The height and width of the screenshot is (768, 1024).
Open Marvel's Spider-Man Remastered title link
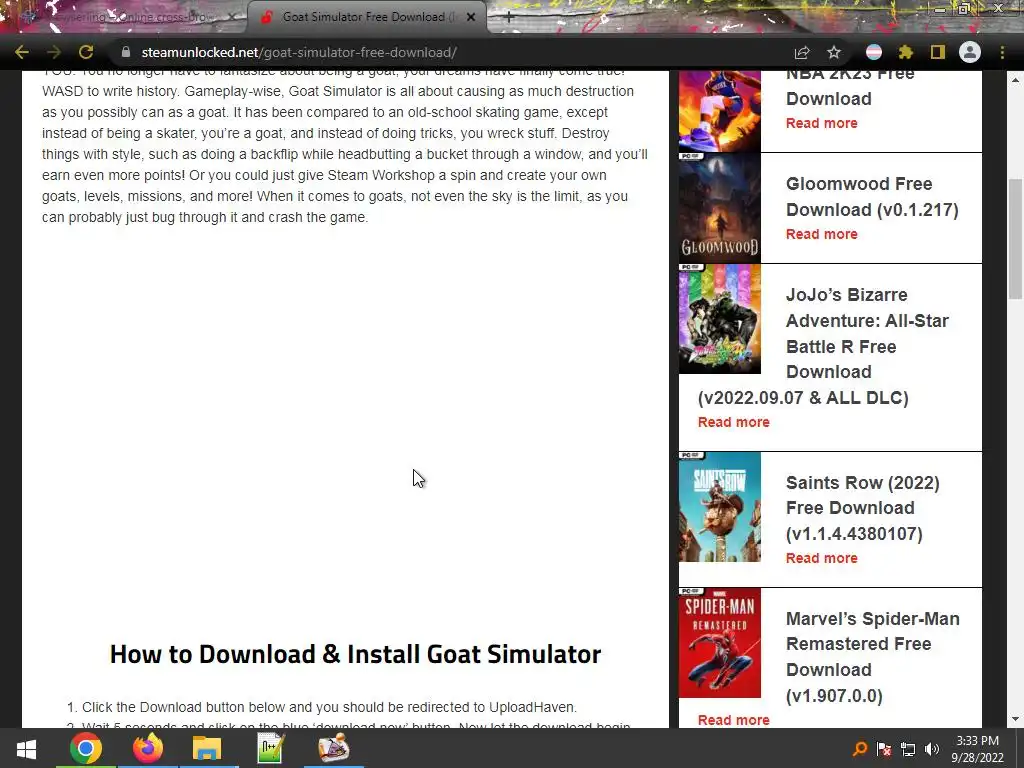pyautogui.click(x=872, y=656)
